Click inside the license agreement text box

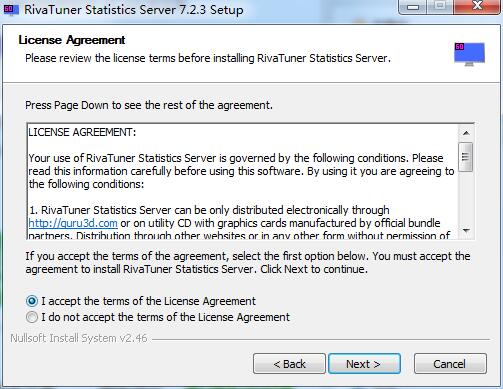point(243,181)
